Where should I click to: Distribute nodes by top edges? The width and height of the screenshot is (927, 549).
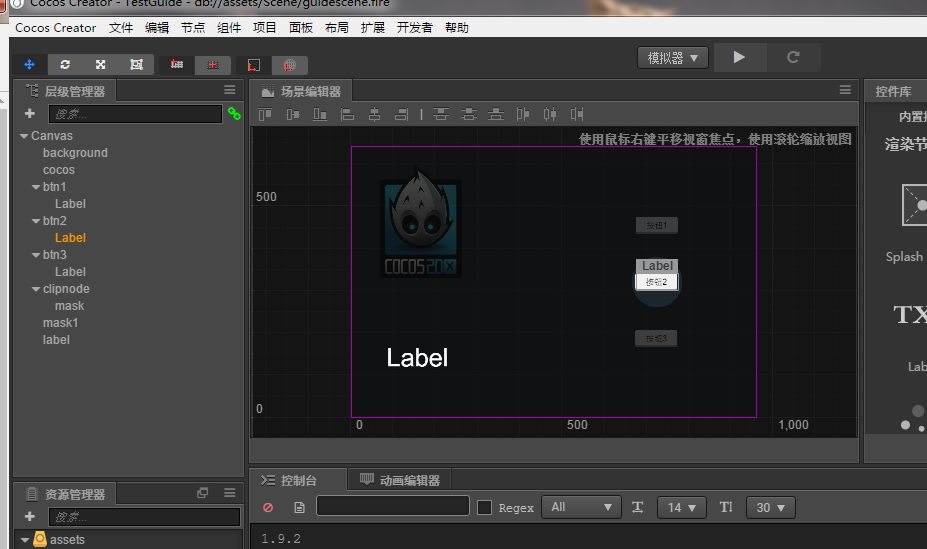441,114
